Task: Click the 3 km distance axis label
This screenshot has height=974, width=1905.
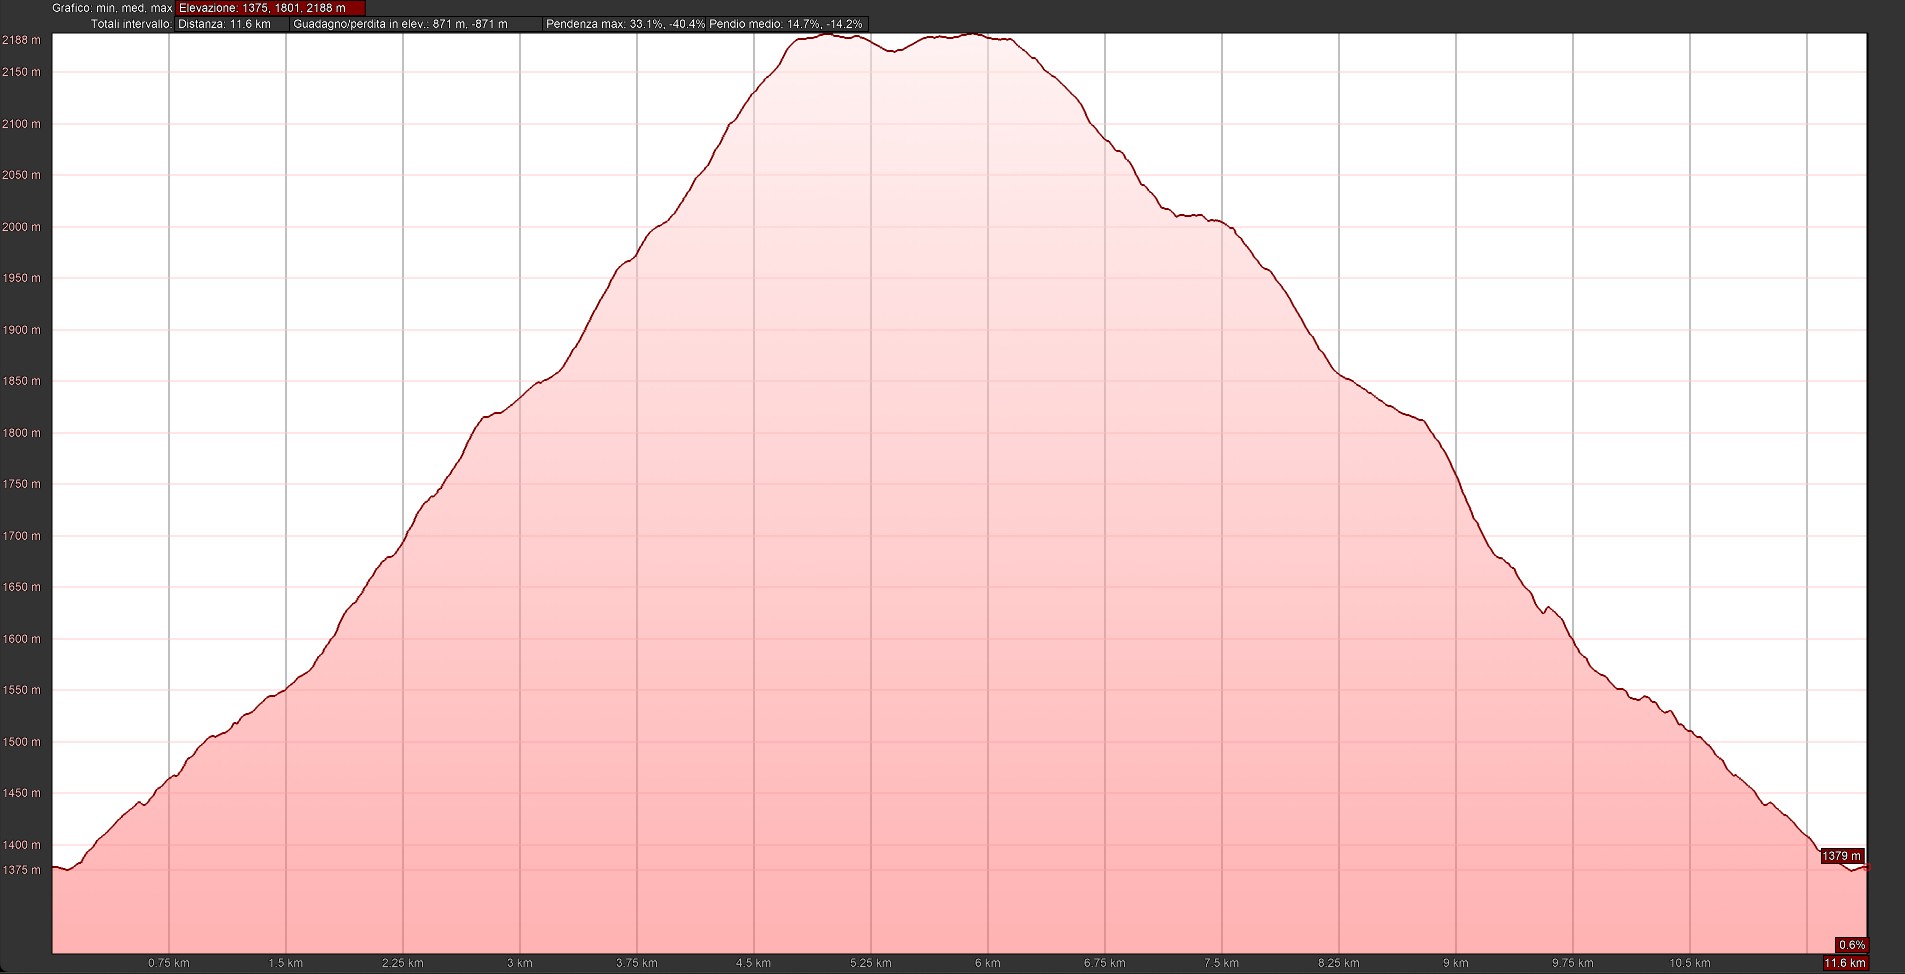Action: (x=519, y=963)
